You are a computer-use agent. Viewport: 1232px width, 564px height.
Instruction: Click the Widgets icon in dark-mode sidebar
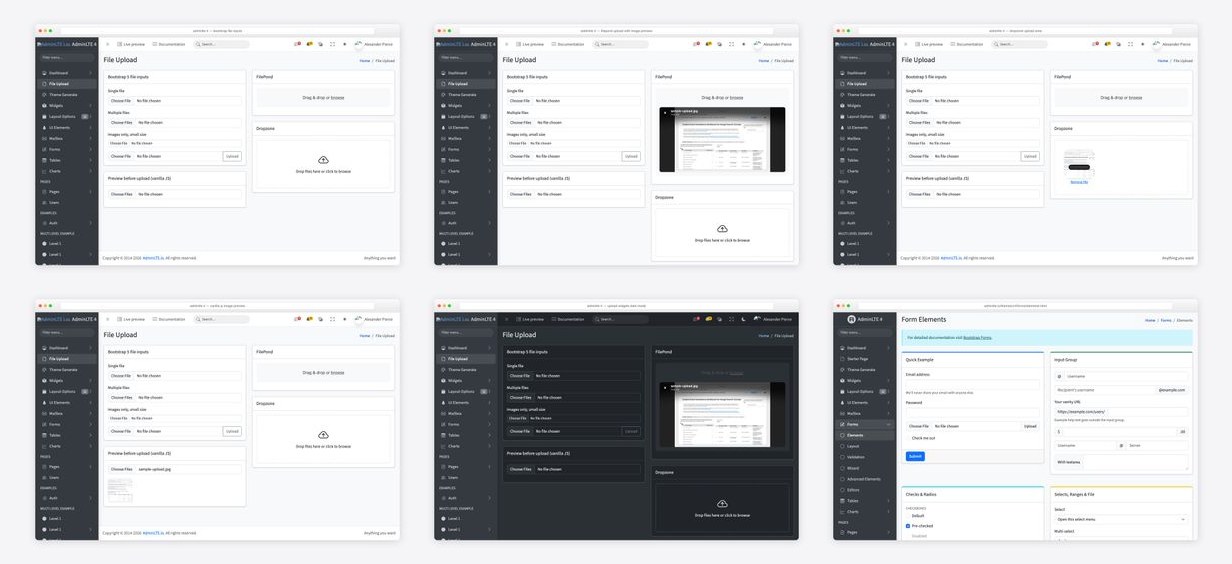click(x=443, y=380)
